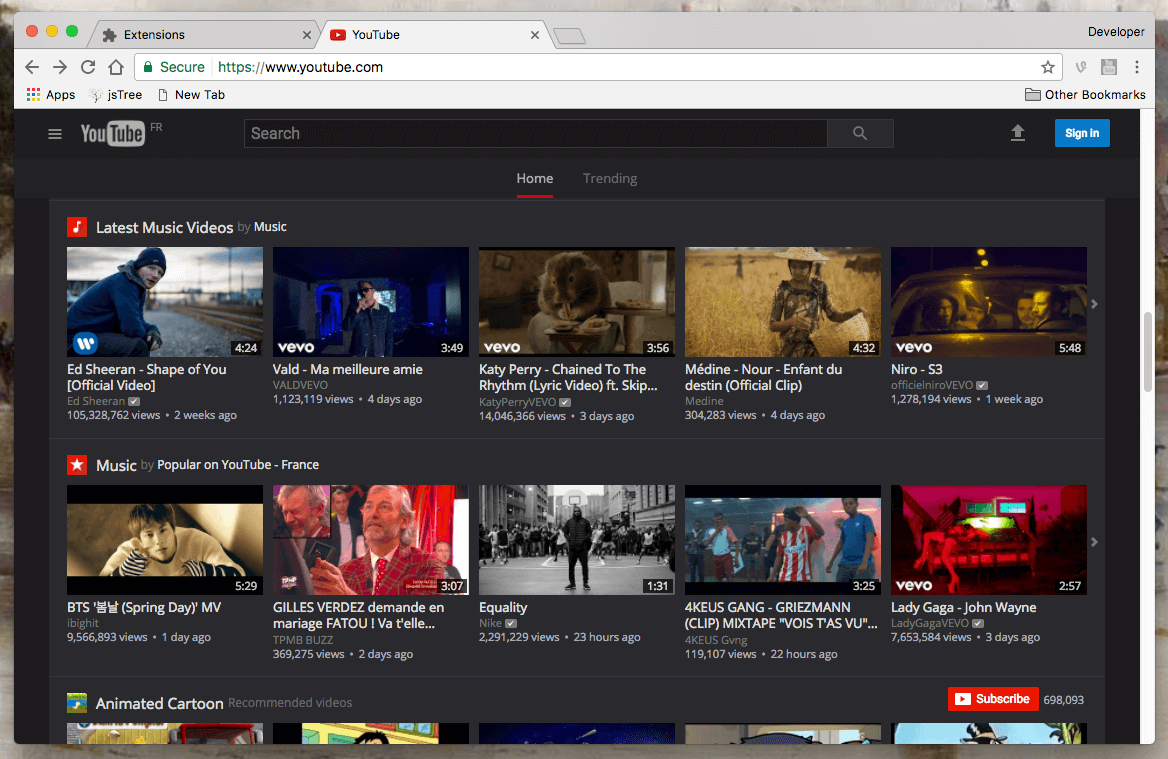The image size is (1168, 759).
Task: Switch to the Extensions browser tab
Action: [x=201, y=34]
